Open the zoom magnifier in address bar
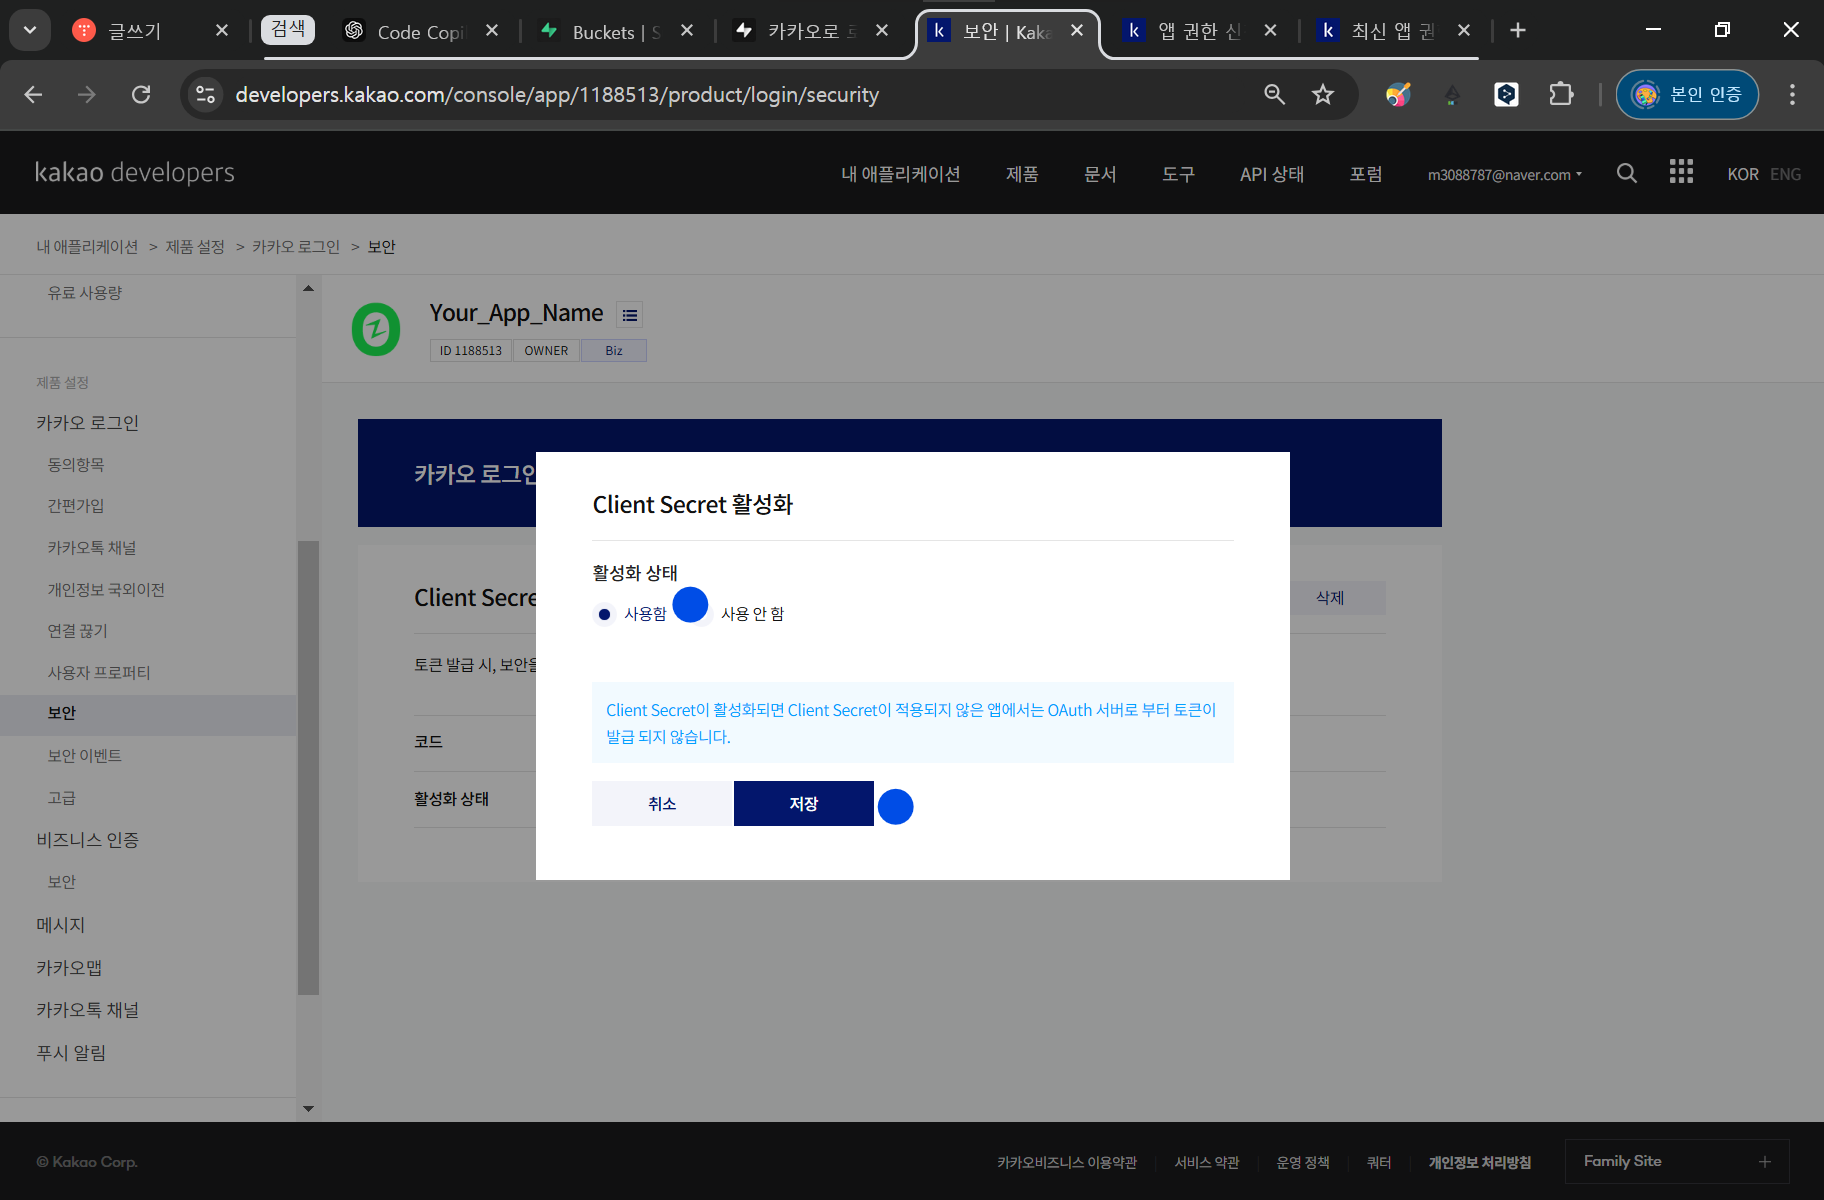1824x1200 pixels. pyautogui.click(x=1274, y=95)
